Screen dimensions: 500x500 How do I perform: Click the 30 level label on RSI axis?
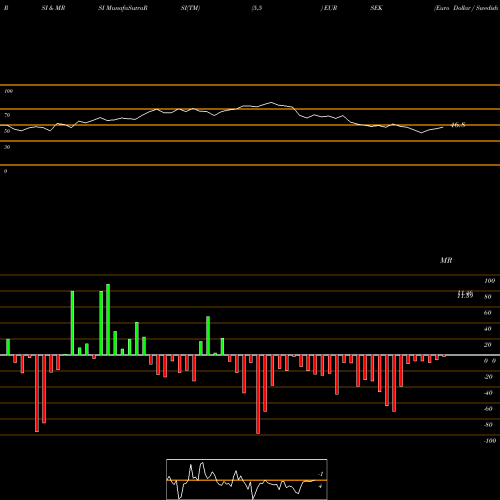coord(7,147)
